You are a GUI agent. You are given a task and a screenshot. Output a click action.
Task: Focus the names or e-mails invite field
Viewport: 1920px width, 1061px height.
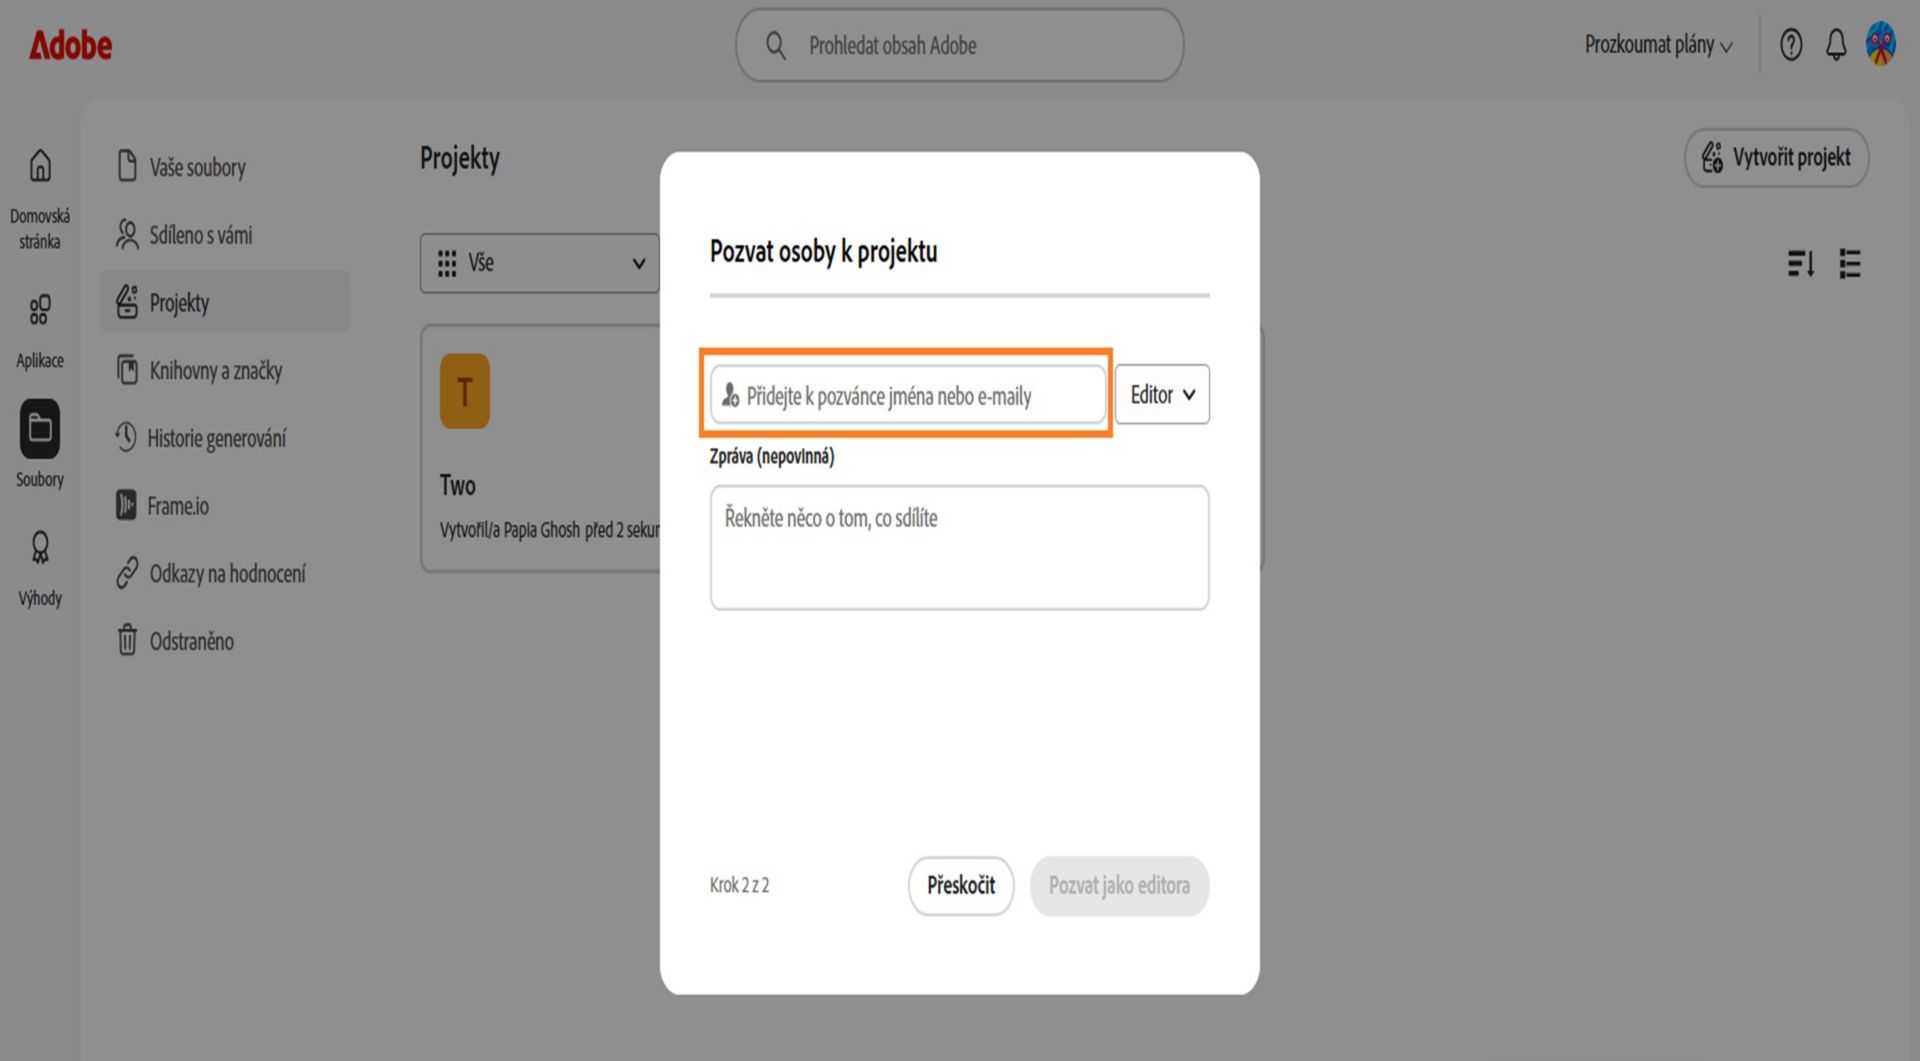point(908,395)
